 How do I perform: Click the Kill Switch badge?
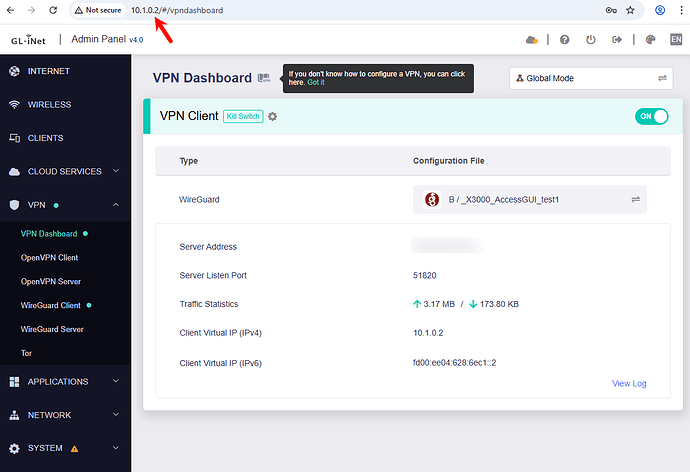tap(243, 116)
